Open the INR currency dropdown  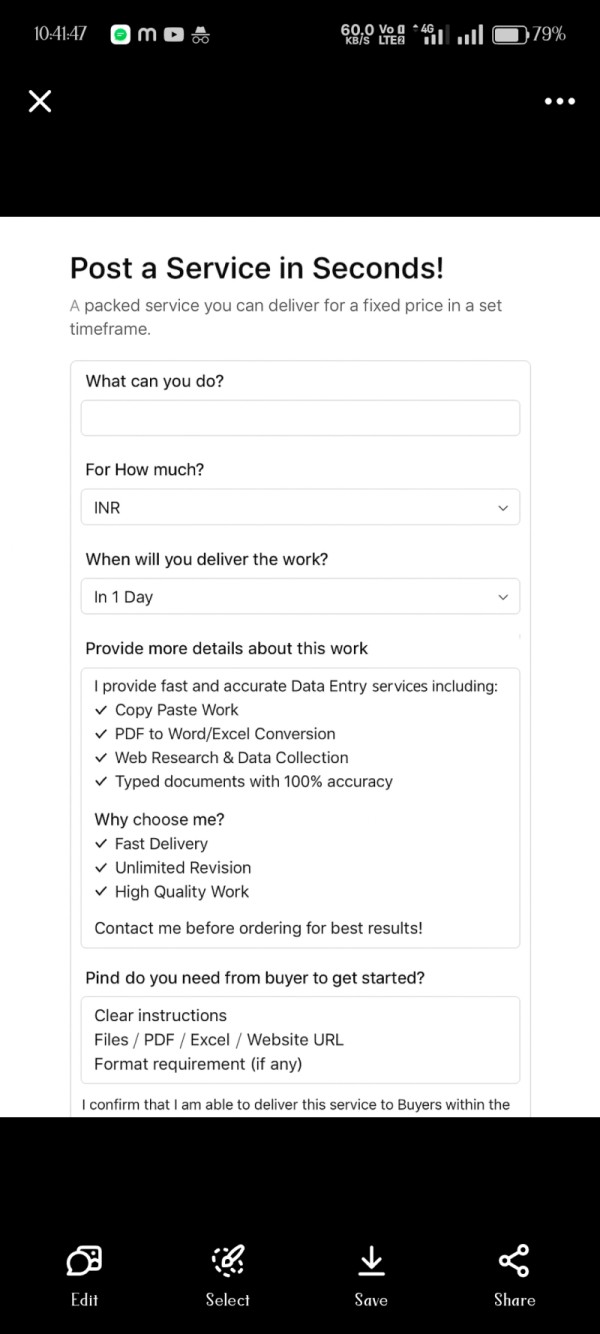coord(300,507)
